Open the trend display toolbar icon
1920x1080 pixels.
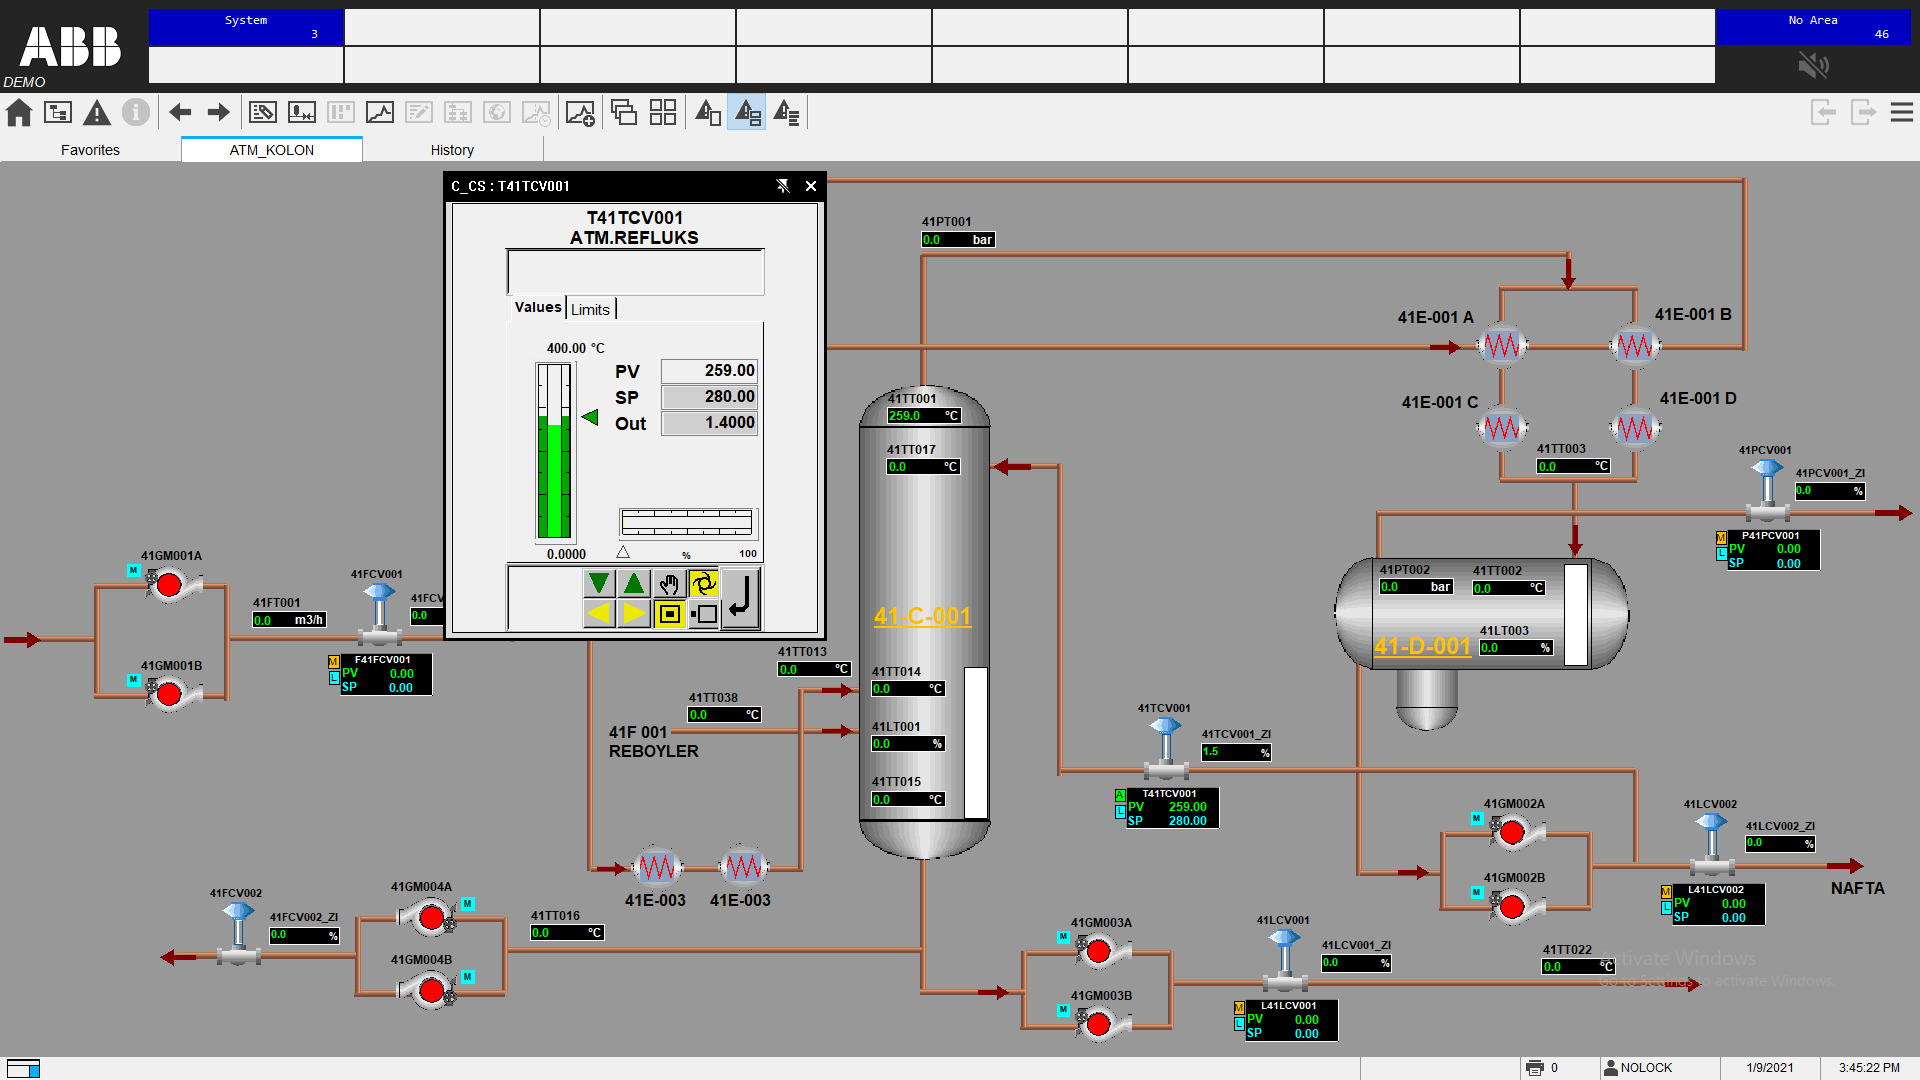tap(380, 113)
